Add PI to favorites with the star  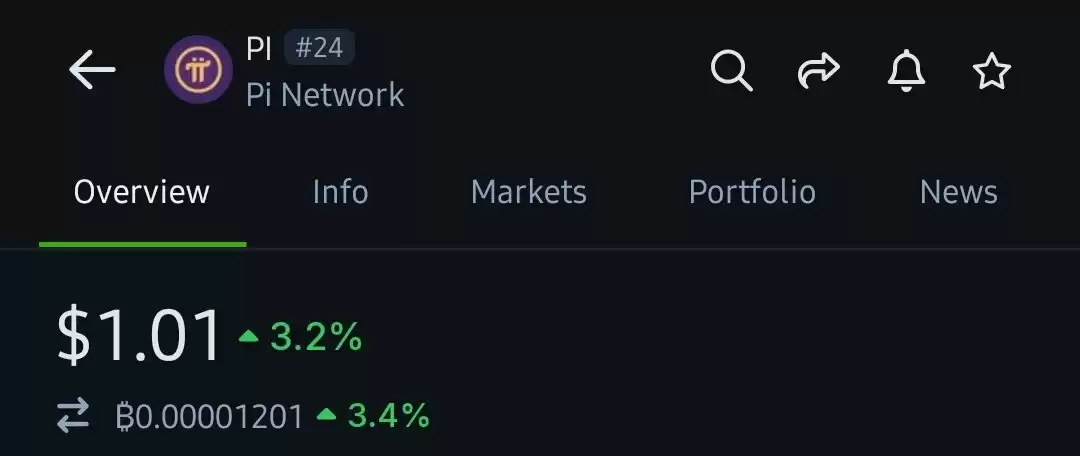992,72
